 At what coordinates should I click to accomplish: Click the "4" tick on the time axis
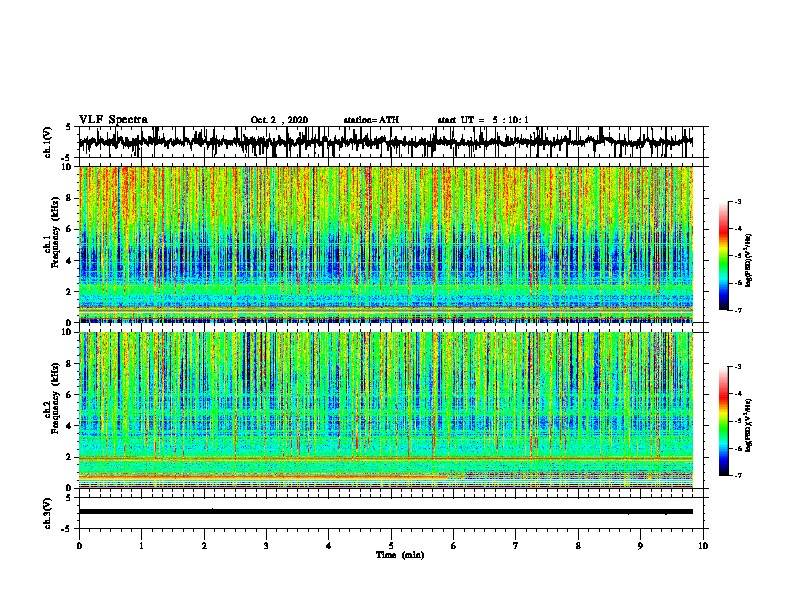click(x=329, y=546)
